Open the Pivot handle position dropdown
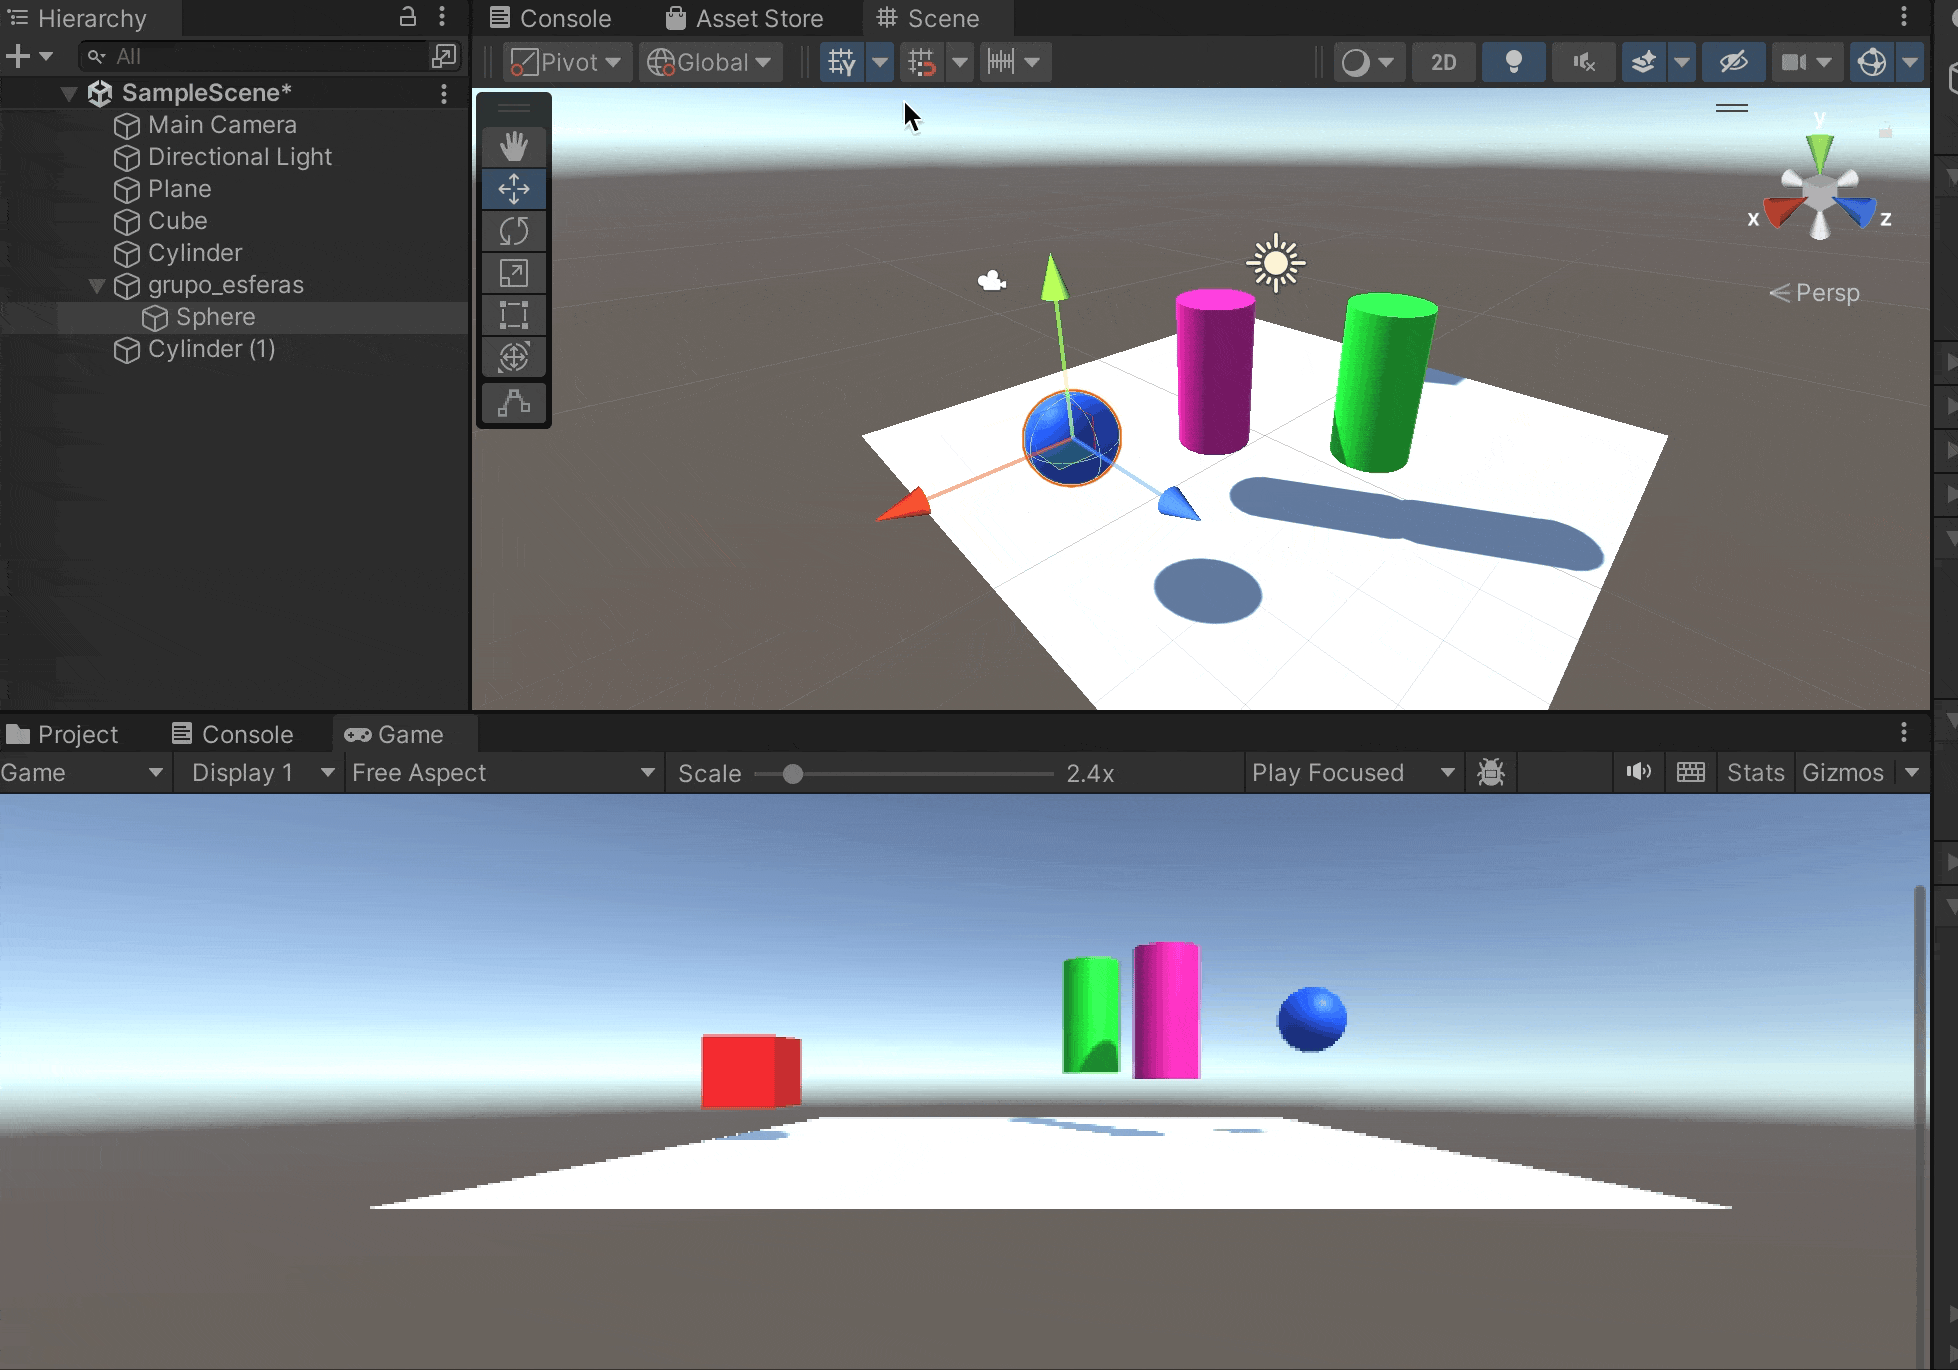Image resolution: width=1958 pixels, height=1370 pixels. [567, 62]
